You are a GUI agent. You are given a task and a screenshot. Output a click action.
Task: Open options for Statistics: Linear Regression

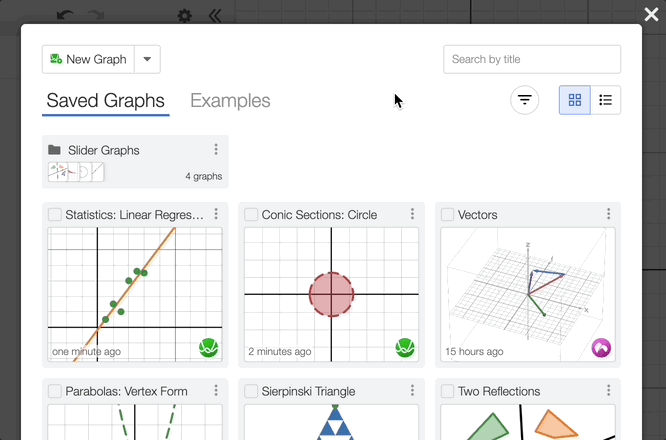coord(216,215)
